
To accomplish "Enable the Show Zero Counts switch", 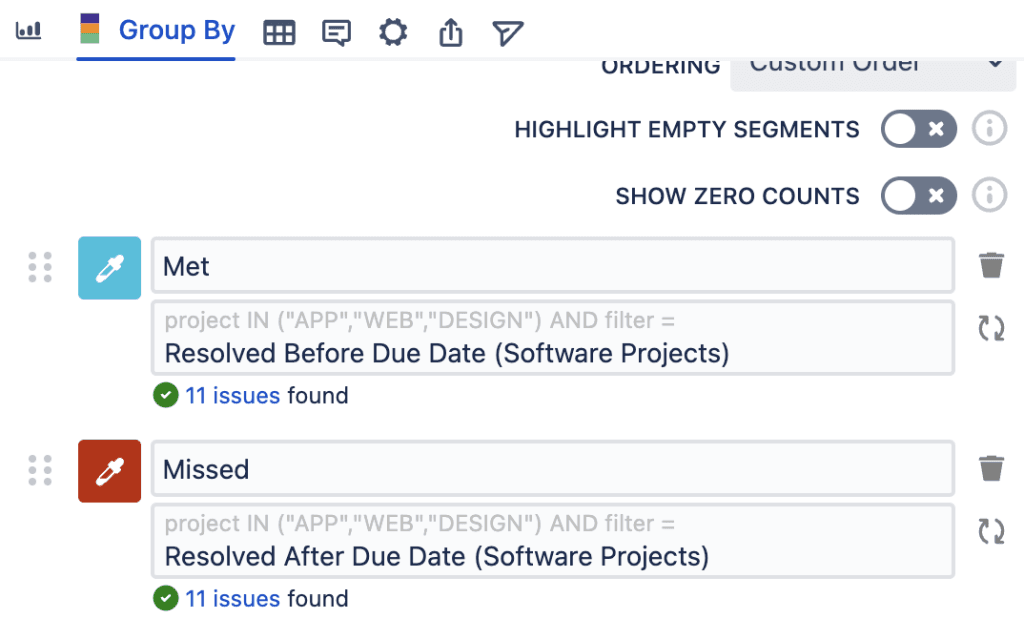I will click(x=918, y=196).
